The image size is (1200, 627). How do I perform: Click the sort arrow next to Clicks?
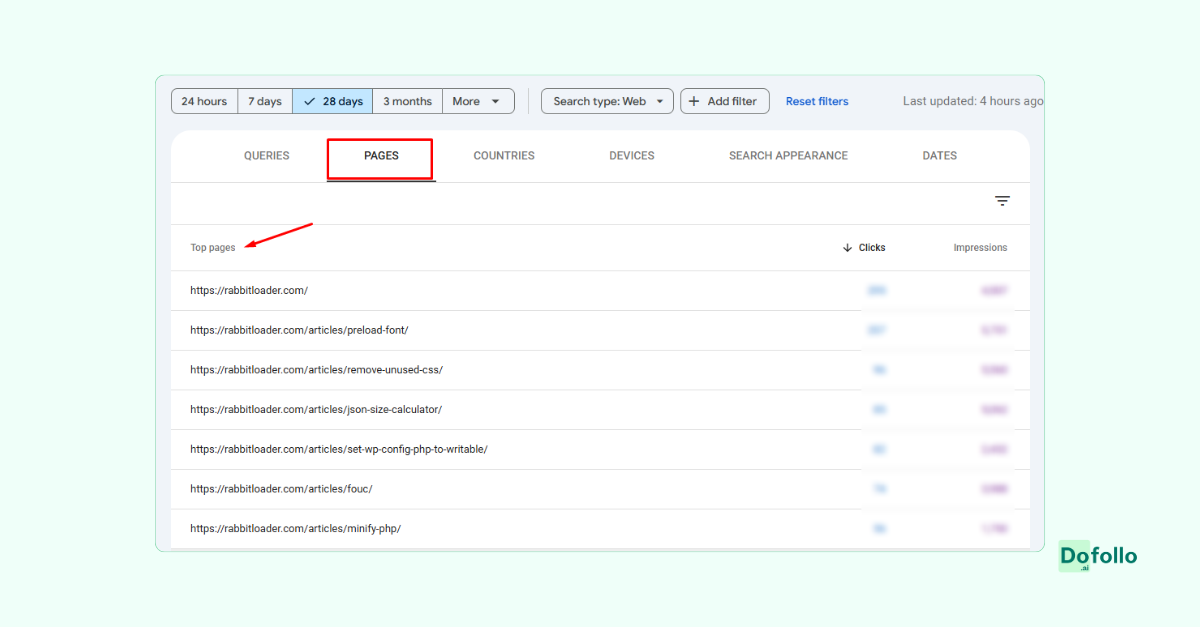[846, 247]
